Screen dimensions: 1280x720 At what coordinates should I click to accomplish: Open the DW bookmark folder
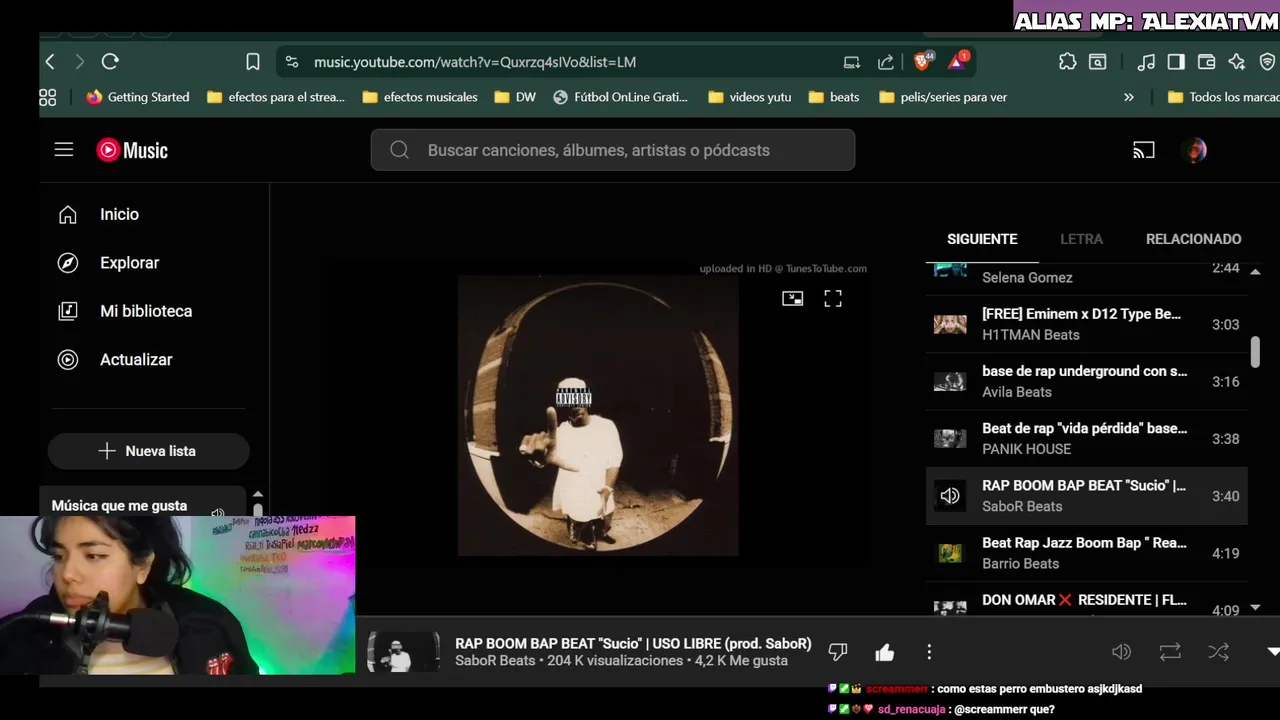[x=516, y=97]
